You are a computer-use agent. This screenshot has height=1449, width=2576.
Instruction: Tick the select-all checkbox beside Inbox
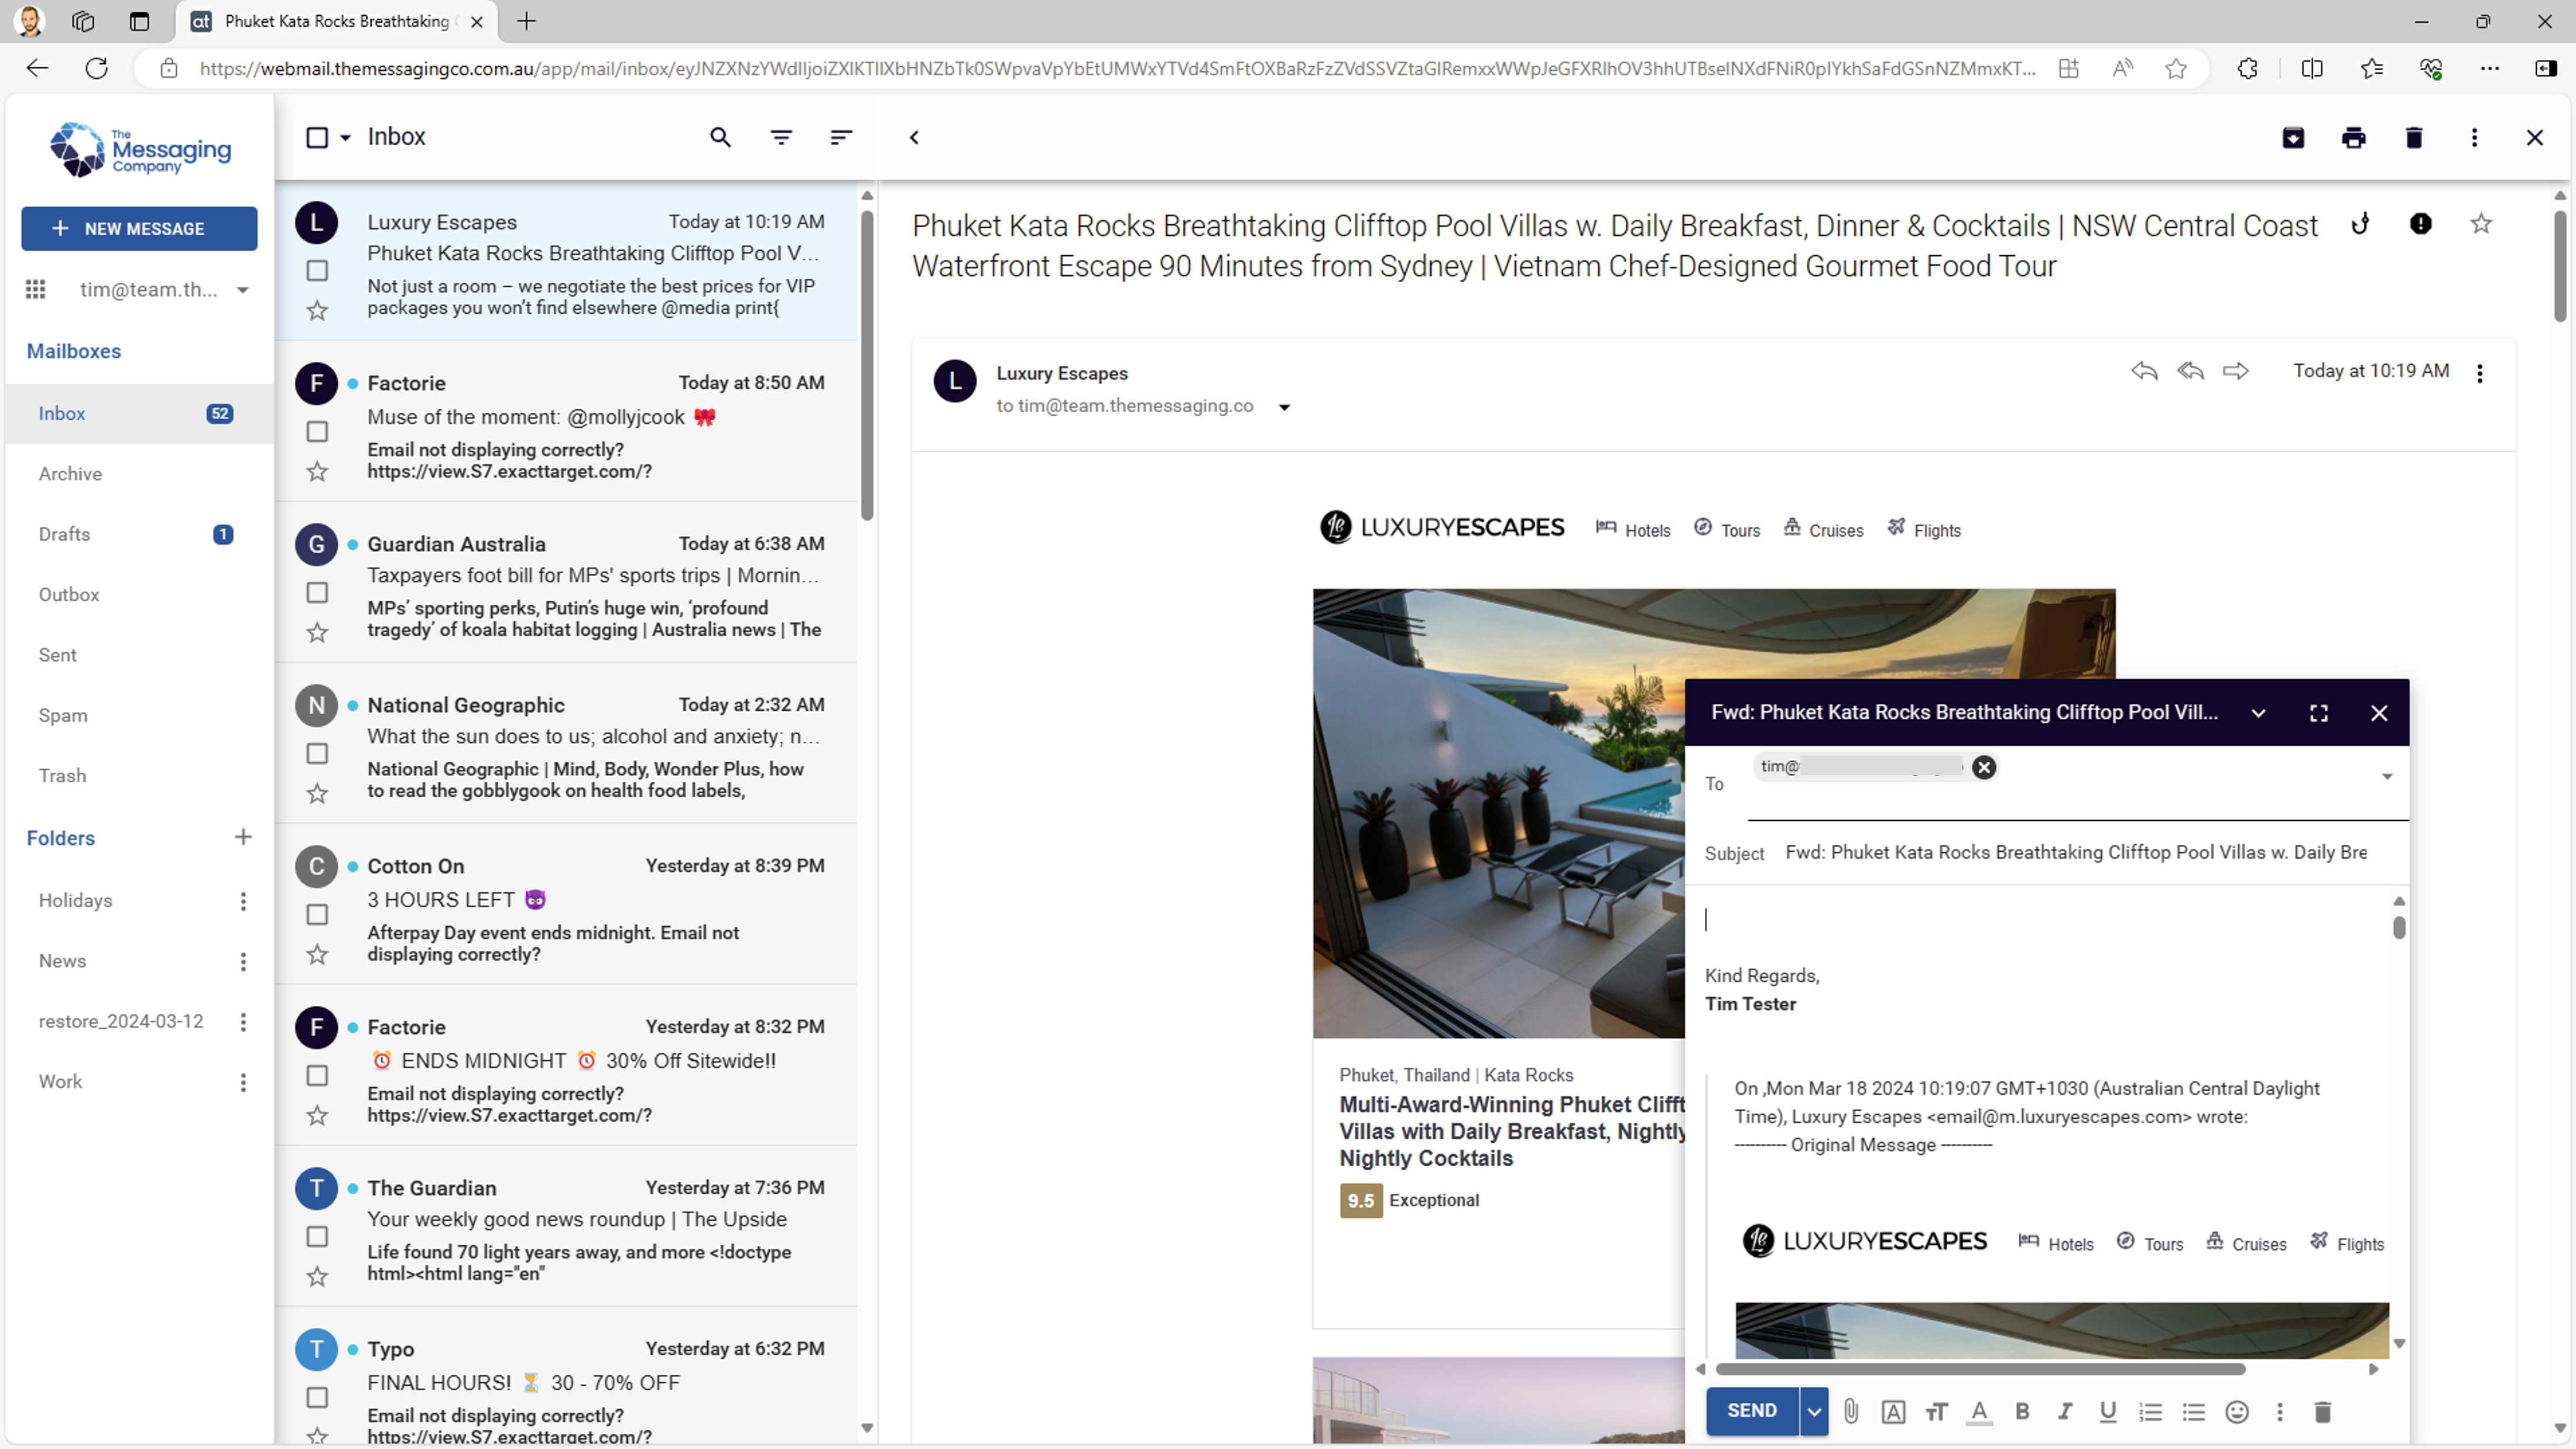(x=317, y=137)
